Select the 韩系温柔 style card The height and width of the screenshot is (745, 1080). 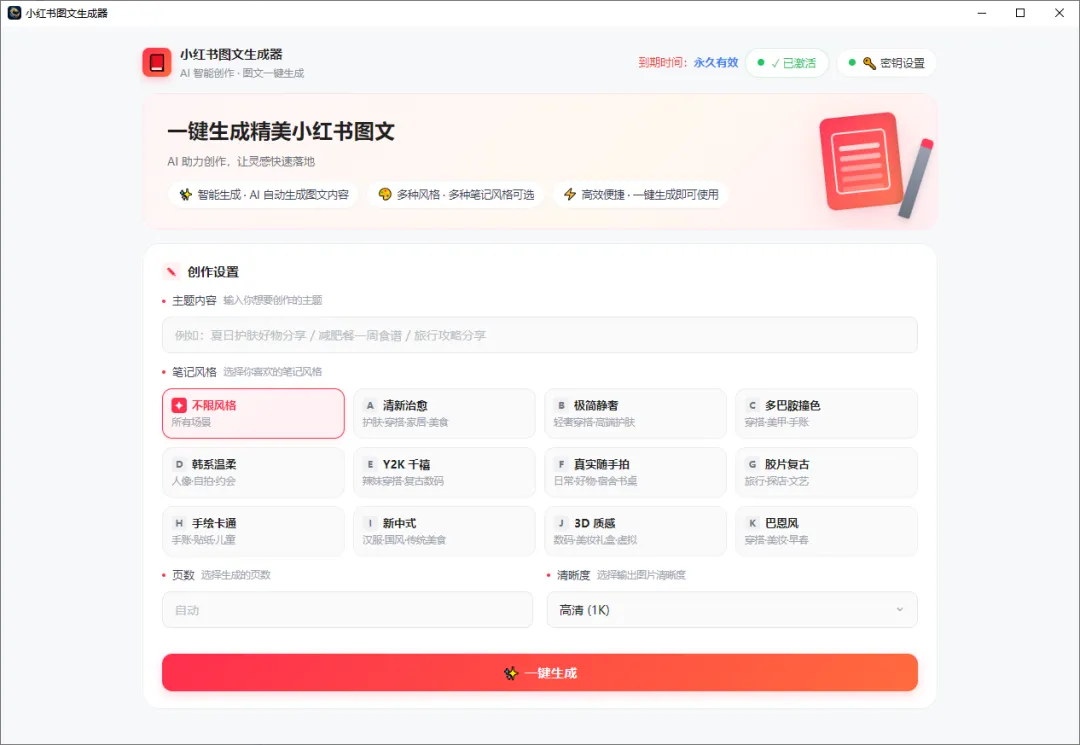[x=253, y=472]
